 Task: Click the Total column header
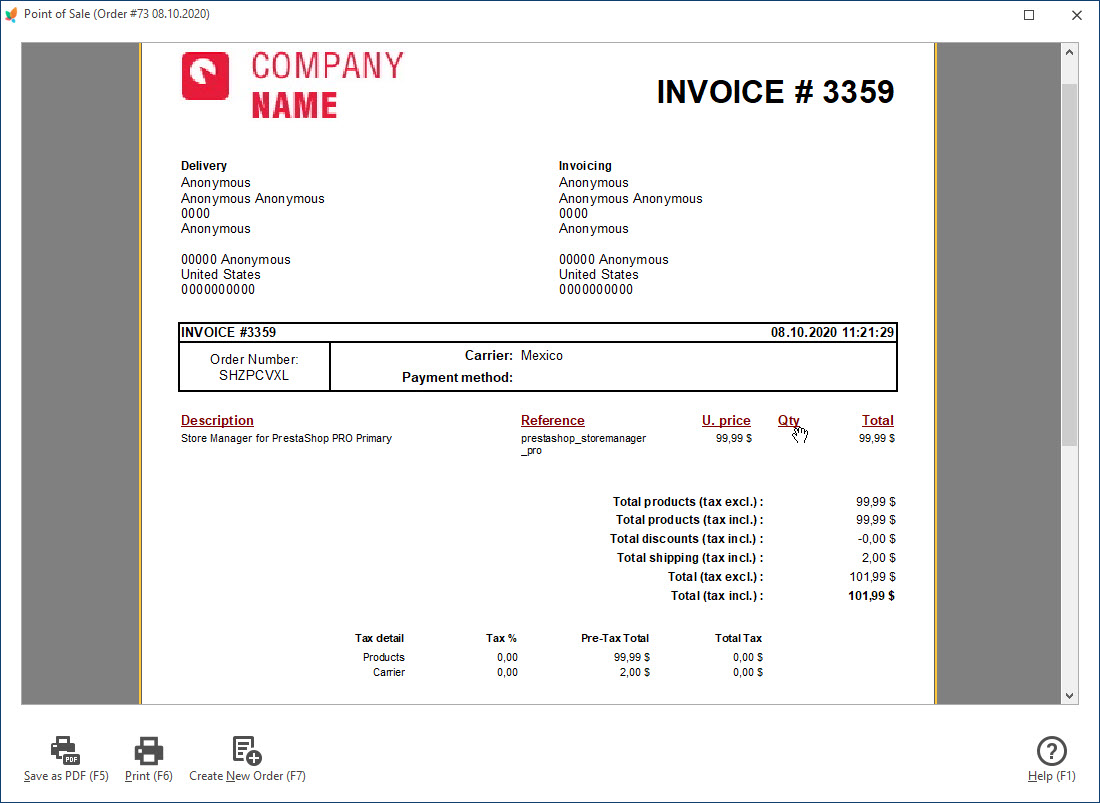pos(878,420)
